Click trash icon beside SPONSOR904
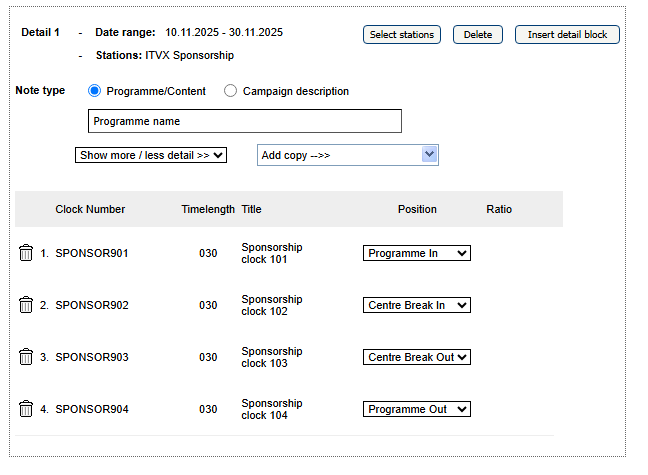Image resolution: width=648 pixels, height=475 pixels. pyautogui.click(x=26, y=409)
